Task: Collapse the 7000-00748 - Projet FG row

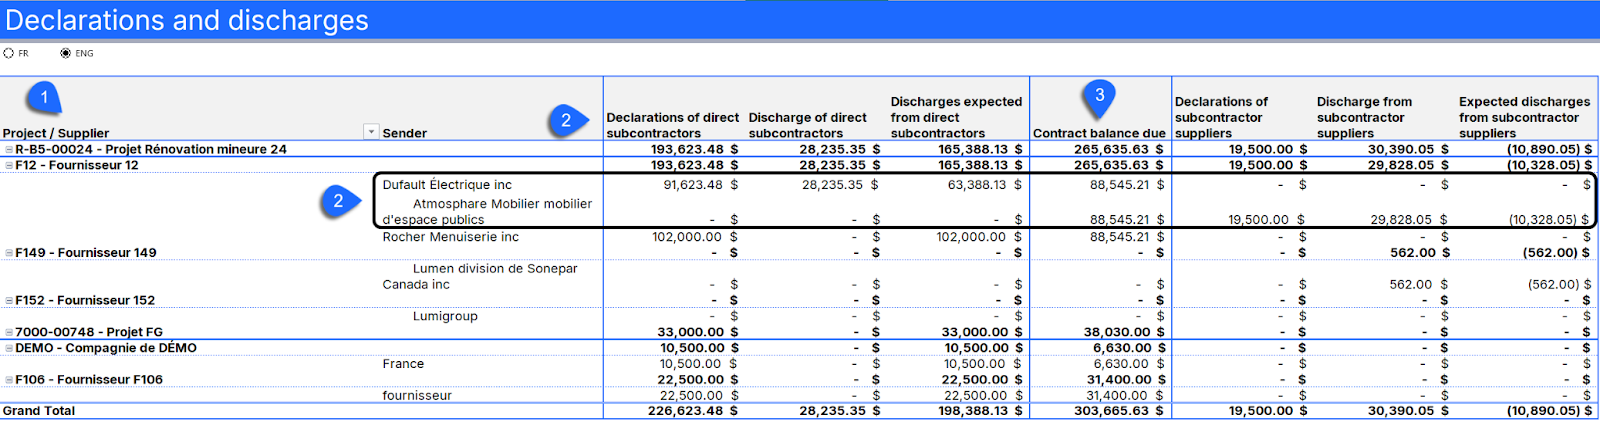Action: 9,332
